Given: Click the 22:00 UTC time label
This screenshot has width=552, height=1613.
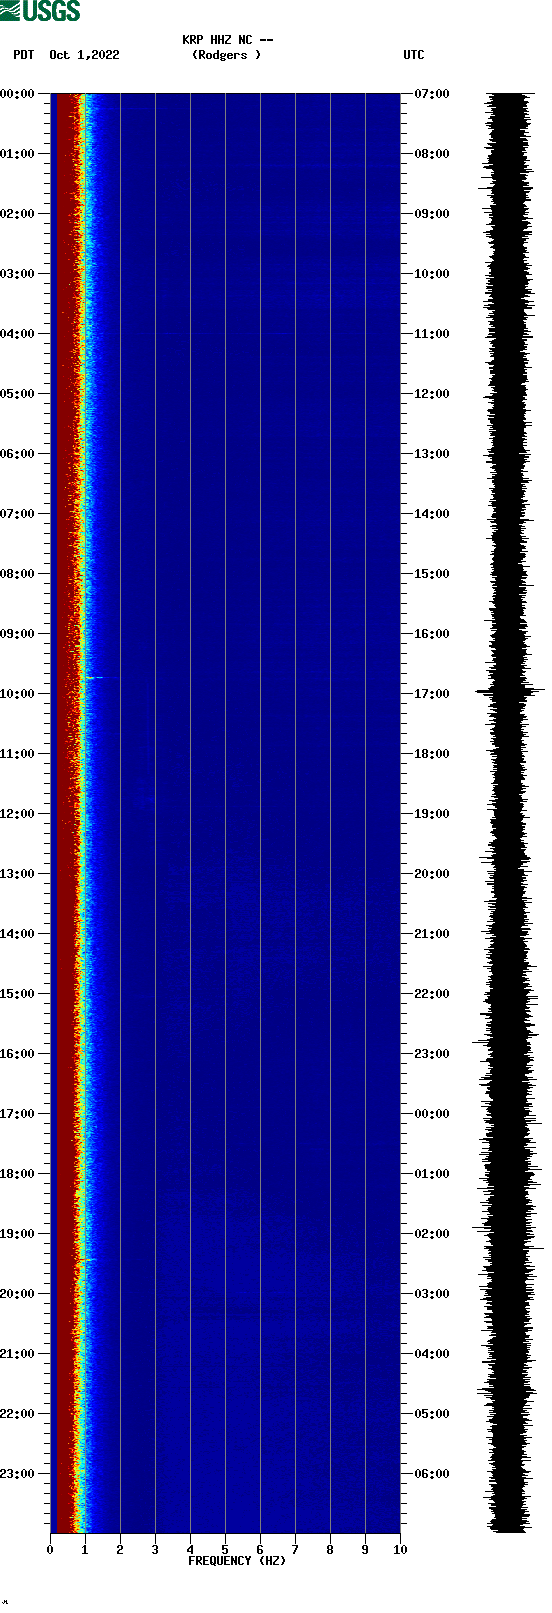Looking at the screenshot, I should tap(432, 994).
